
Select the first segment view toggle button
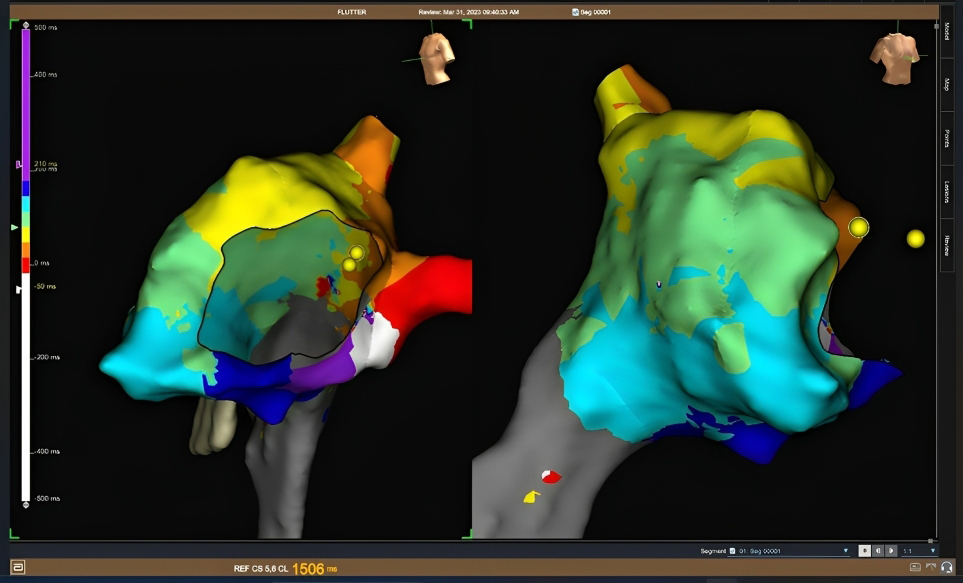click(865, 551)
